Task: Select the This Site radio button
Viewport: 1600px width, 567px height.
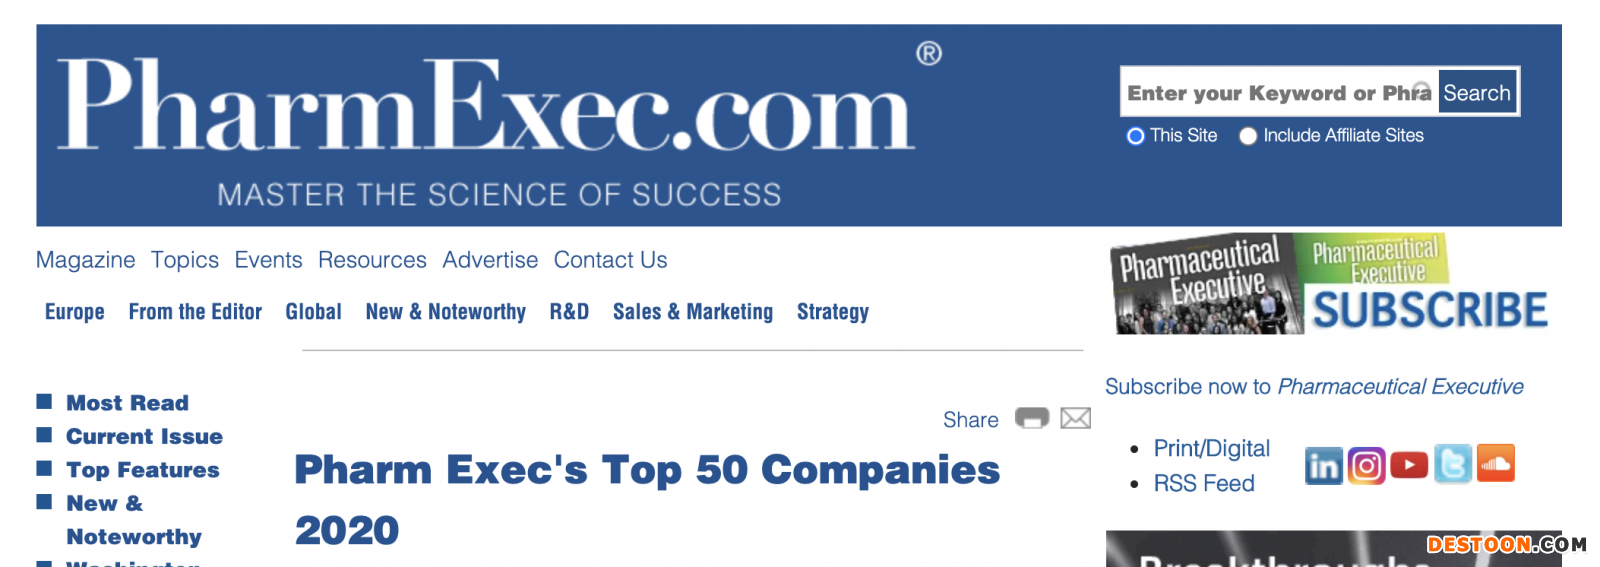Action: click(x=1135, y=136)
